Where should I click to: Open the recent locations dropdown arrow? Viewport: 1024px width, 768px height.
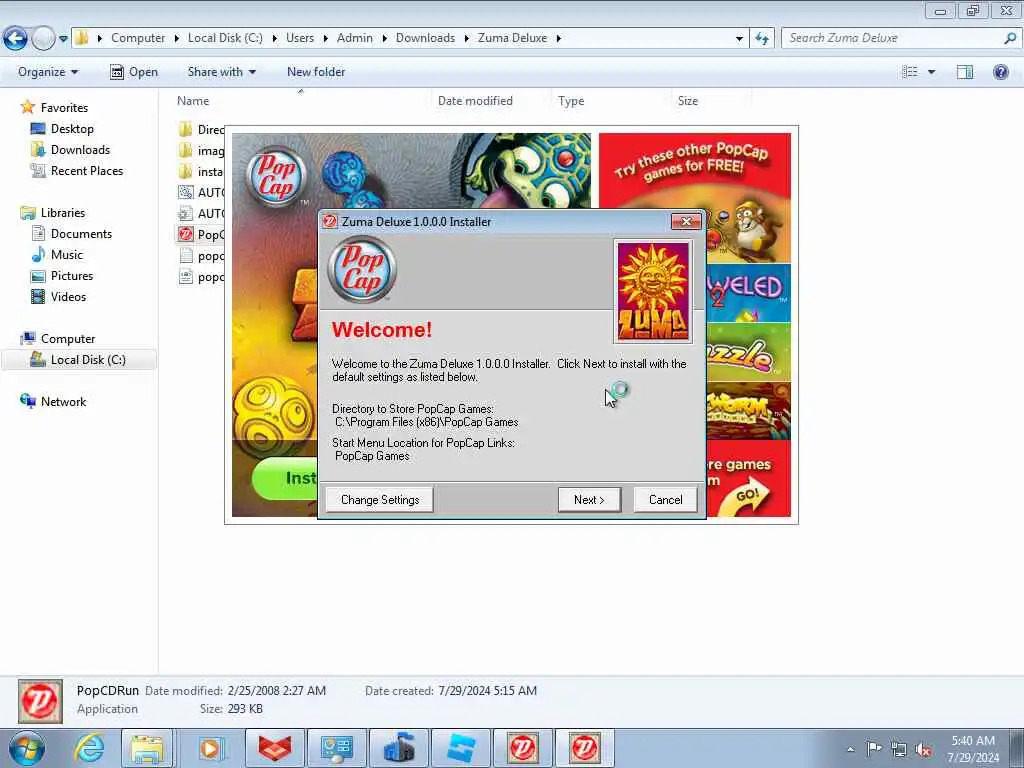click(63, 39)
